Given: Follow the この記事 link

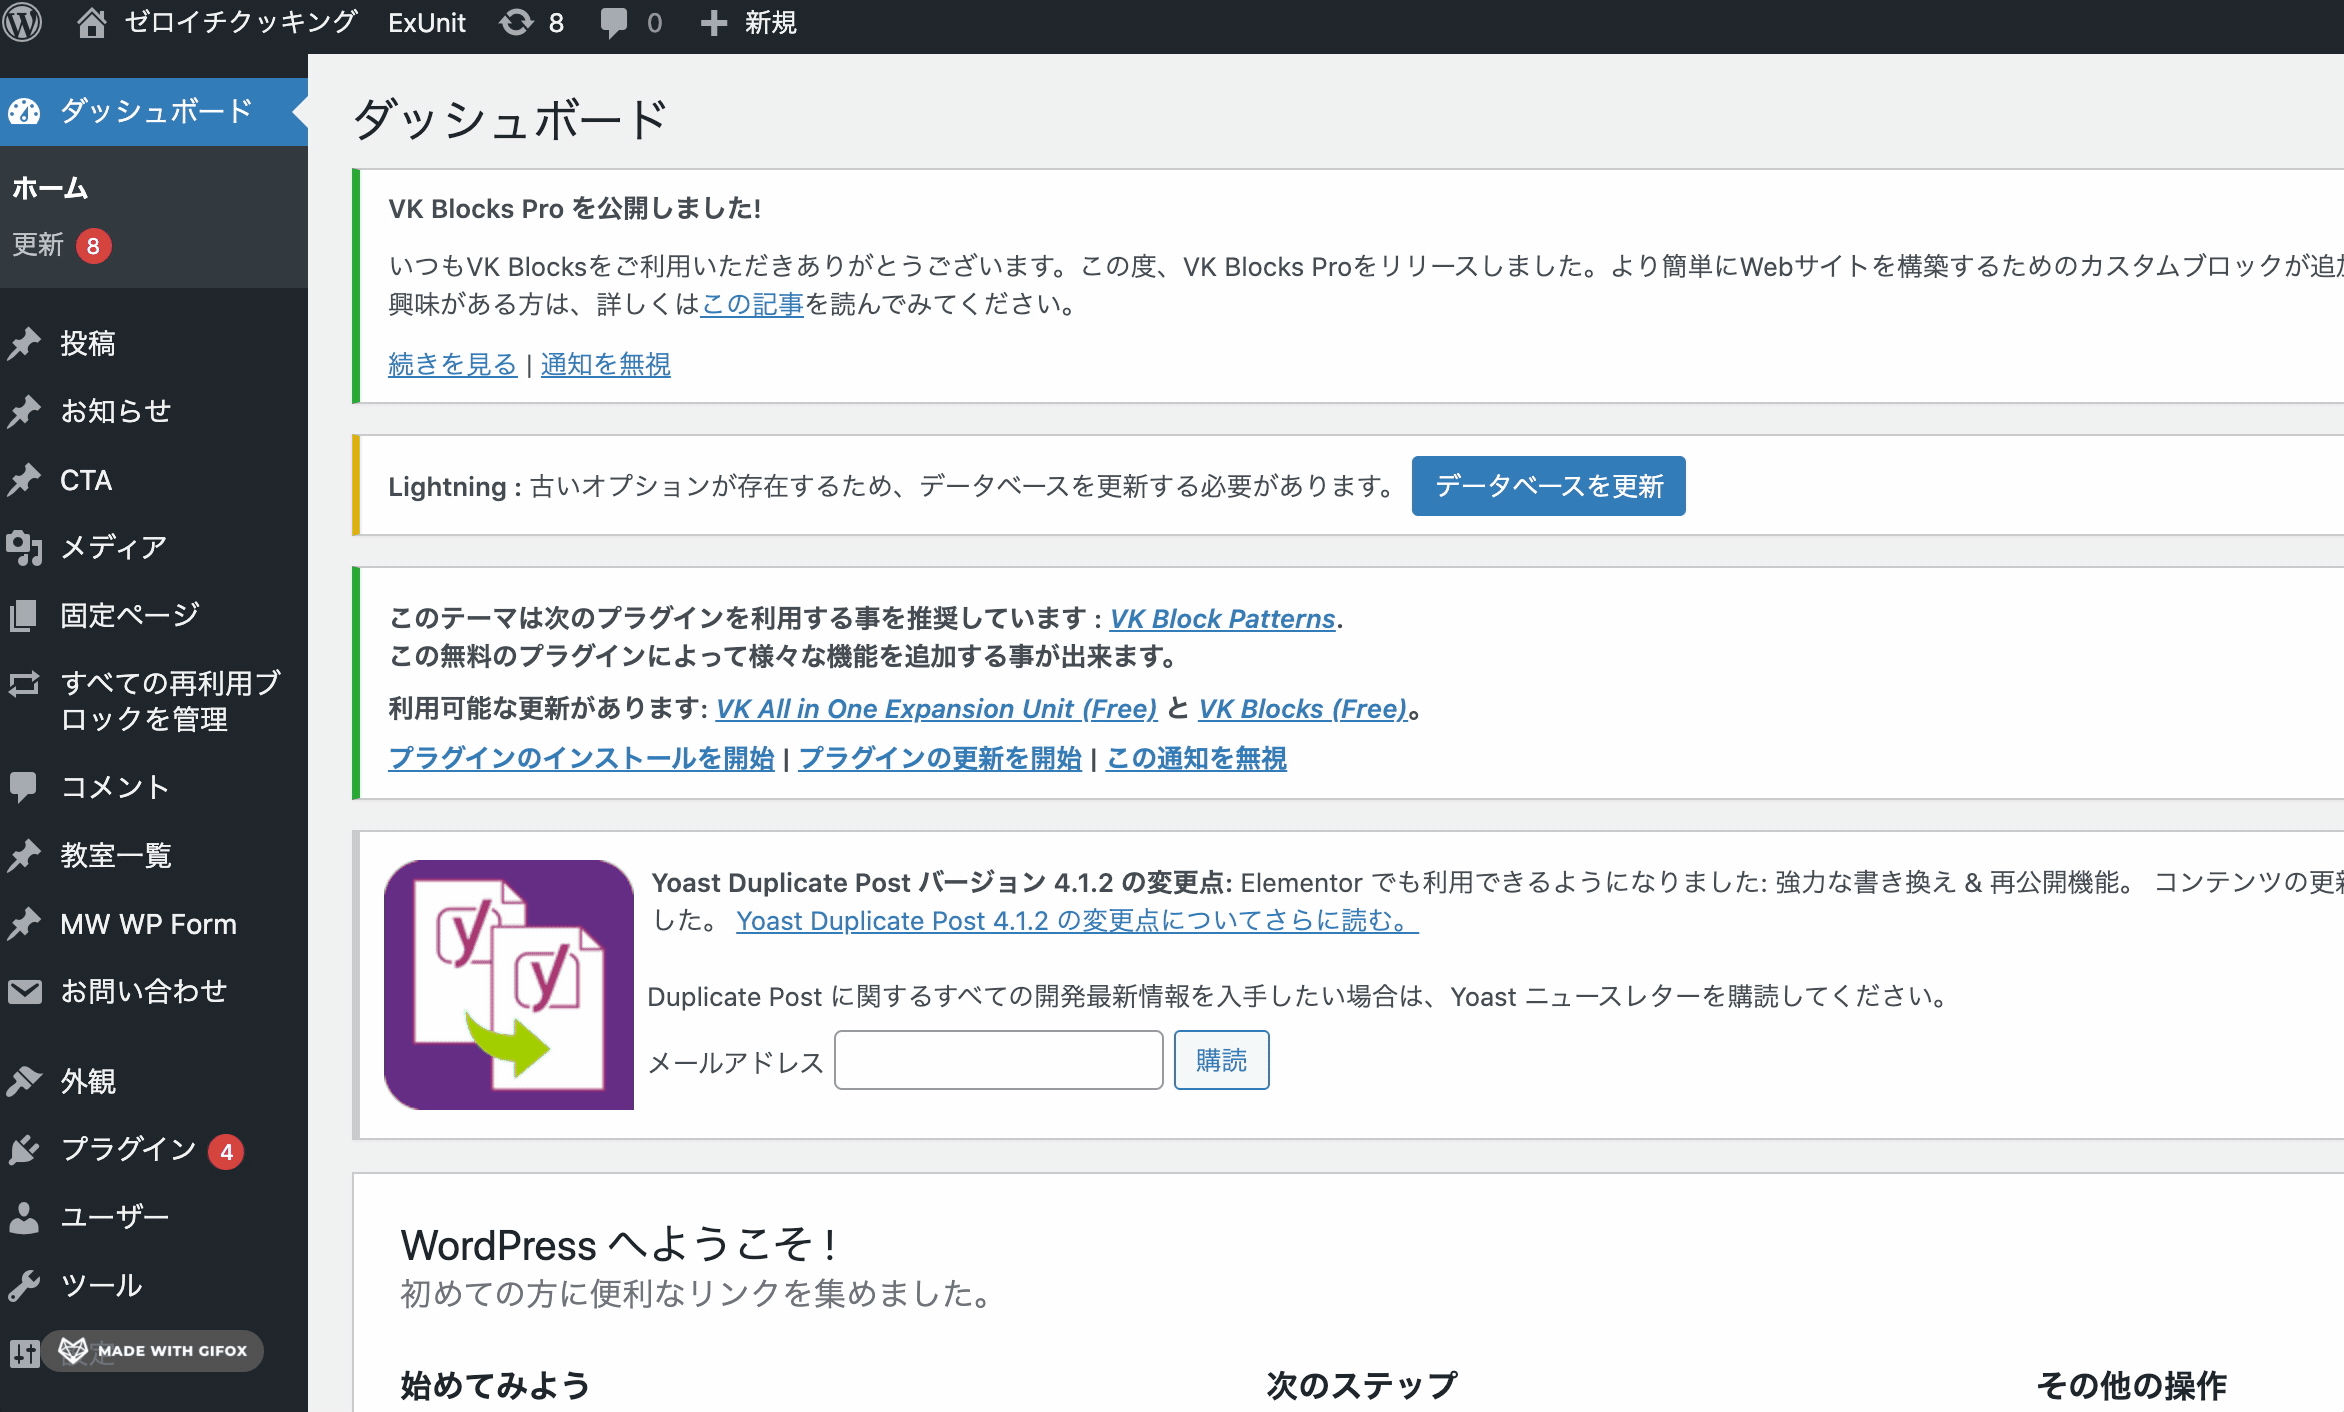Looking at the screenshot, I should [x=752, y=304].
